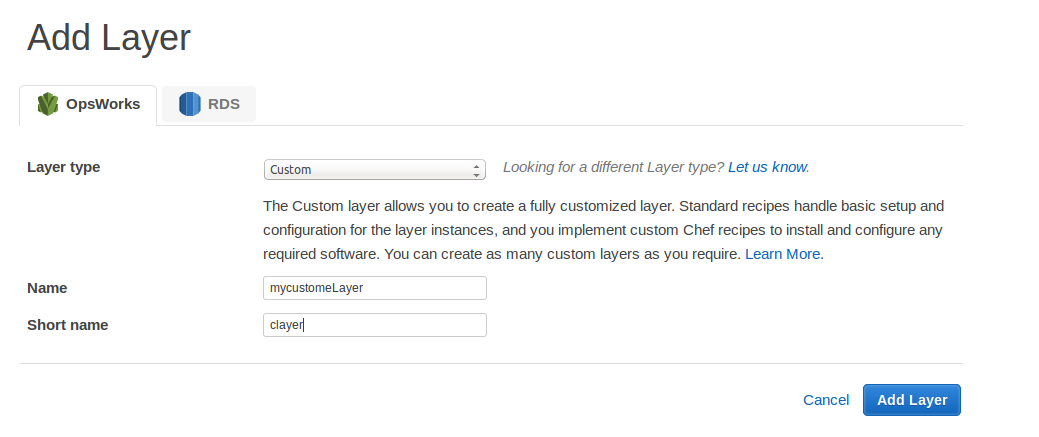1039x437 pixels.
Task: Focus the Name field containing mycustomeLayer
Action: (x=374, y=288)
